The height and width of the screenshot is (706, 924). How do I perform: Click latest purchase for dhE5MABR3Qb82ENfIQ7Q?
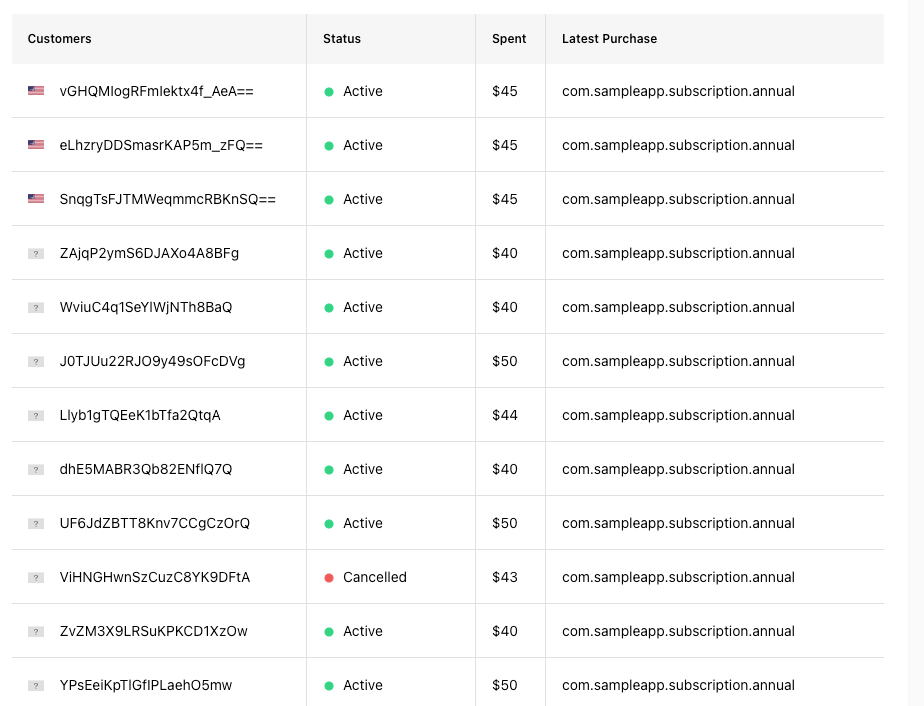(678, 470)
